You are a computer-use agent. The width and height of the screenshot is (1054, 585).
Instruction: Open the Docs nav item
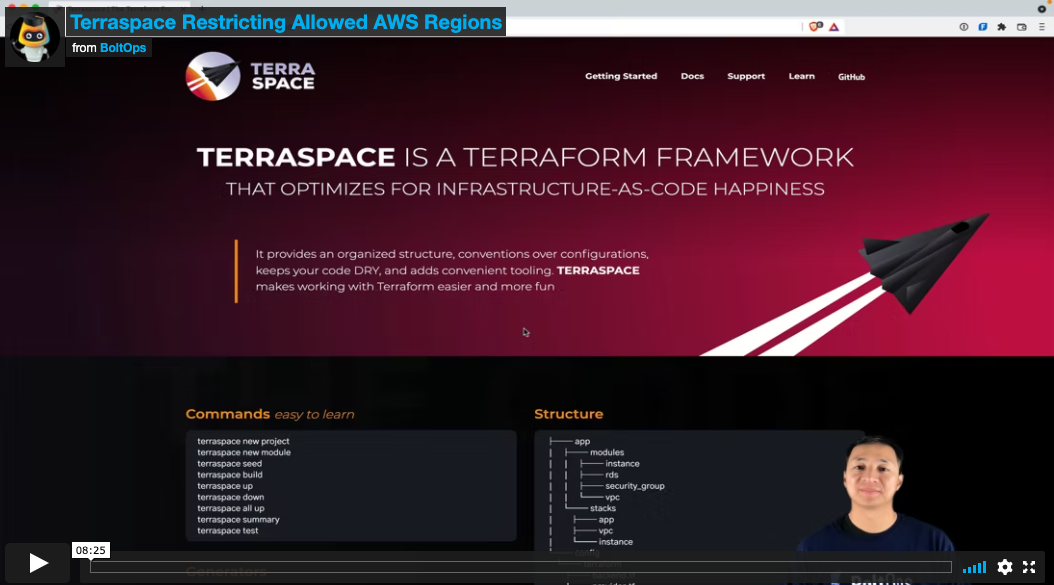coord(692,76)
